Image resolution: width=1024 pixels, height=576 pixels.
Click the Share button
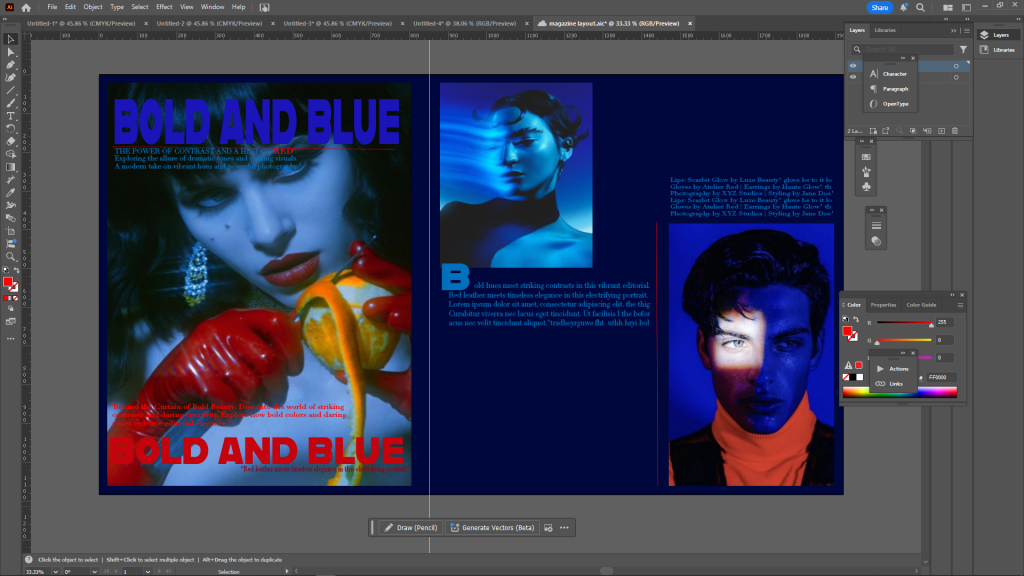[880, 7]
